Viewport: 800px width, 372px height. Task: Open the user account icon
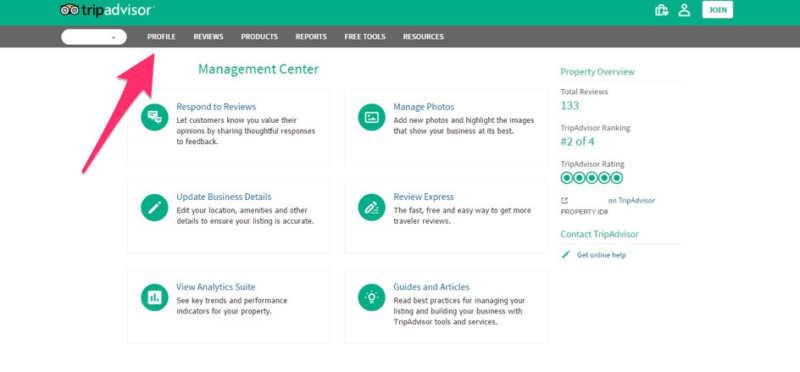click(x=684, y=10)
